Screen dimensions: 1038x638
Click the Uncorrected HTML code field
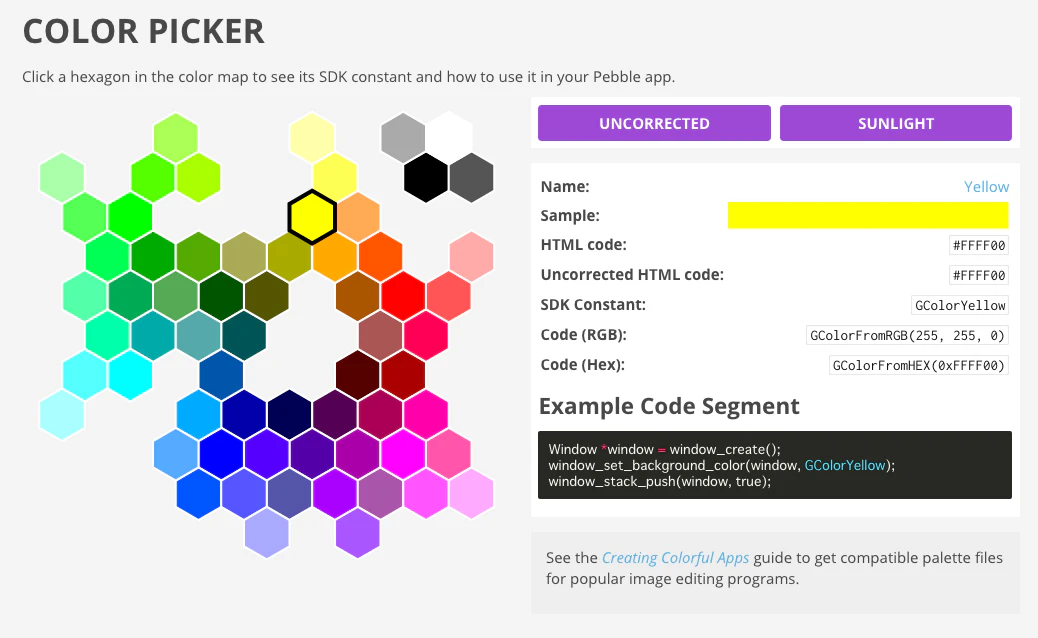click(979, 275)
